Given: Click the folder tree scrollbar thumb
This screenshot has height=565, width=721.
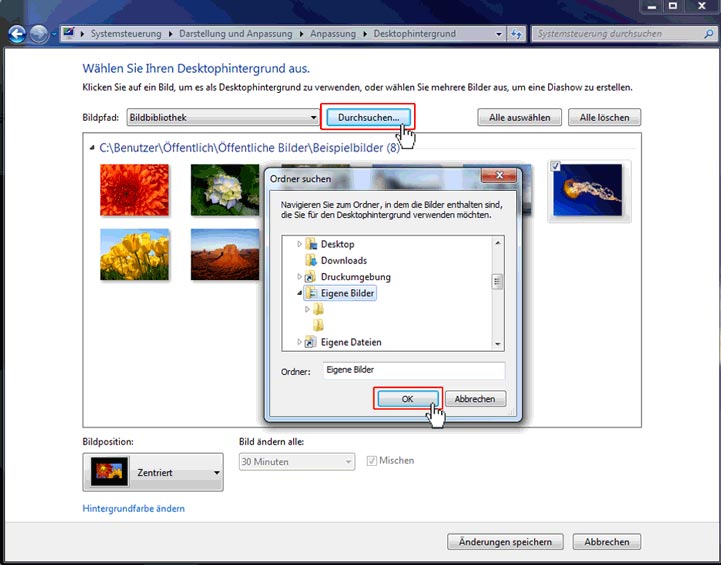Looking at the screenshot, I should tap(498, 281).
